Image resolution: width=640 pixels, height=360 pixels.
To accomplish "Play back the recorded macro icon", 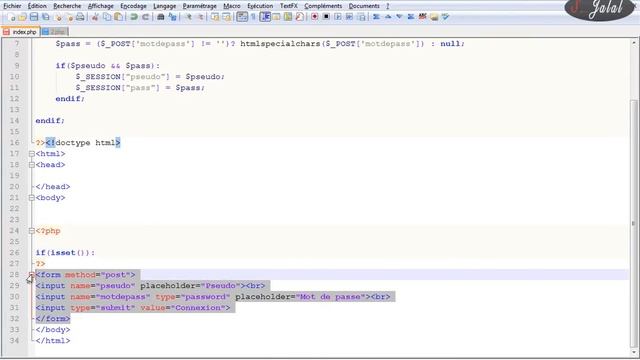I will pyautogui.click(x=338, y=17).
